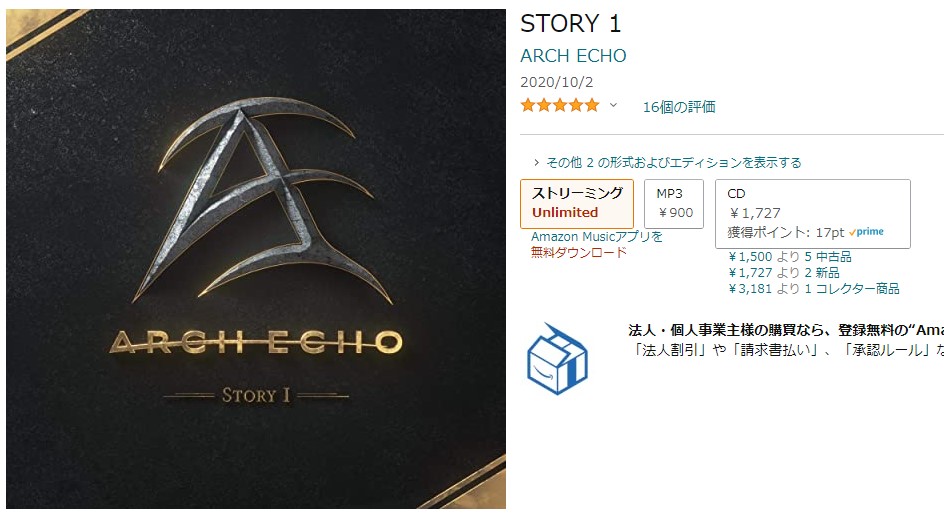The image size is (944, 516).
Task: Open the star rating dropdown chevron
Action: pos(613,105)
